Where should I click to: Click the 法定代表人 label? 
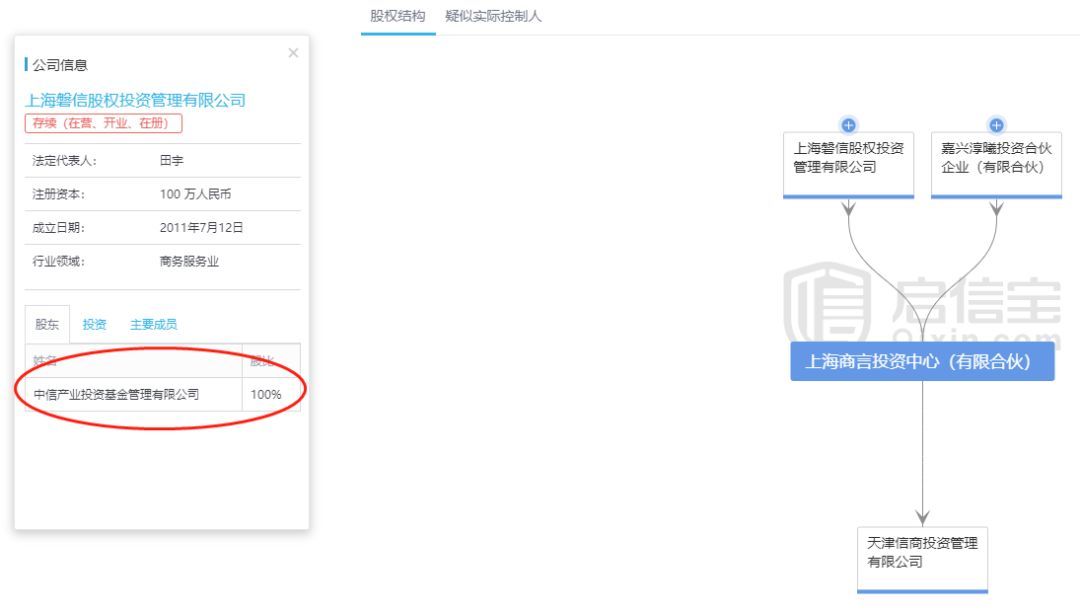click(64, 160)
